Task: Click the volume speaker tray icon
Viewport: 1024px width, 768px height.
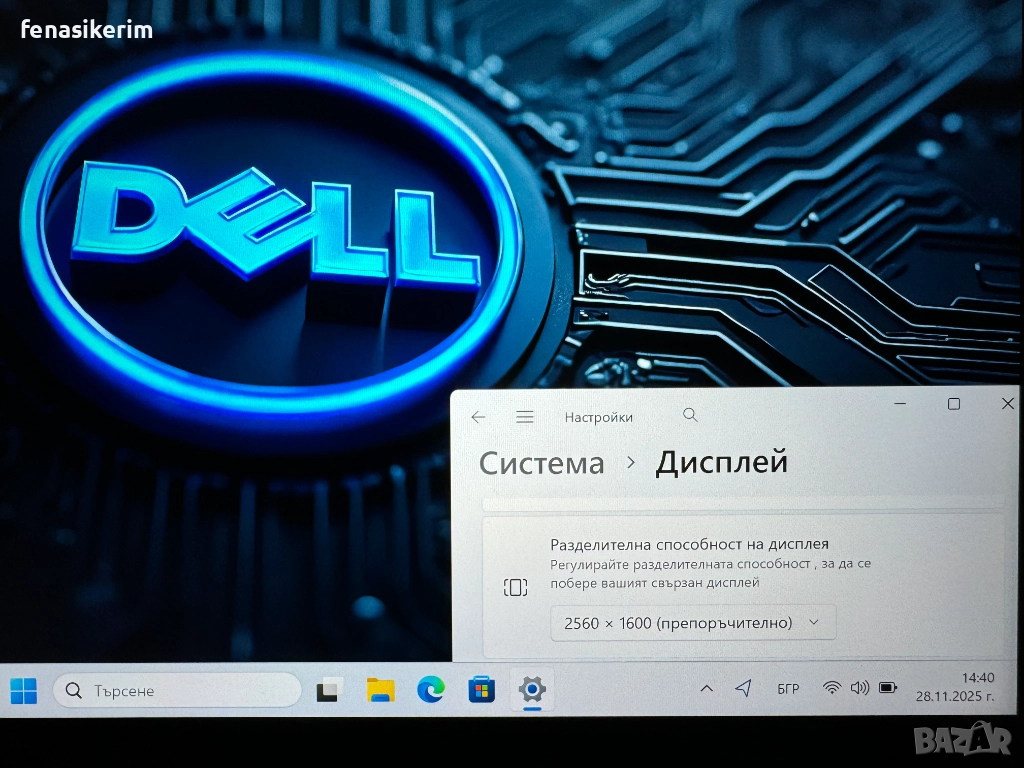Action: [x=859, y=688]
